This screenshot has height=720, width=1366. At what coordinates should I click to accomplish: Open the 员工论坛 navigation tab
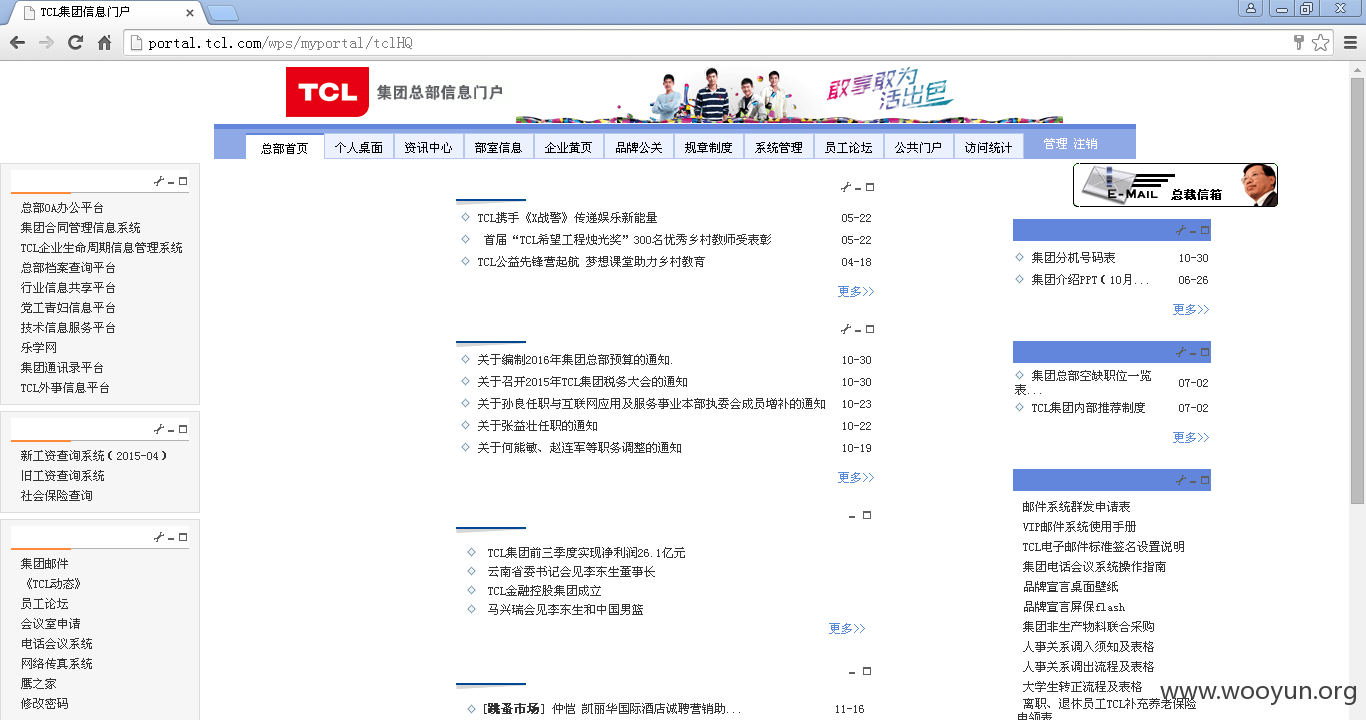[848, 147]
